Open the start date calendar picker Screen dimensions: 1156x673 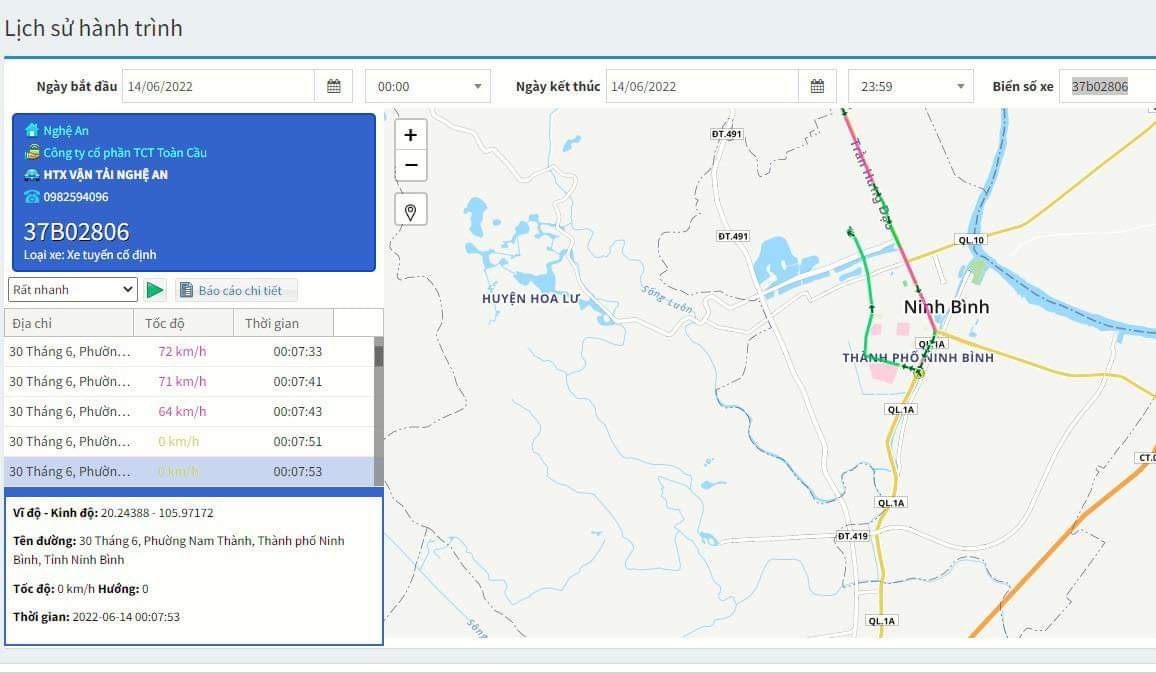333,86
